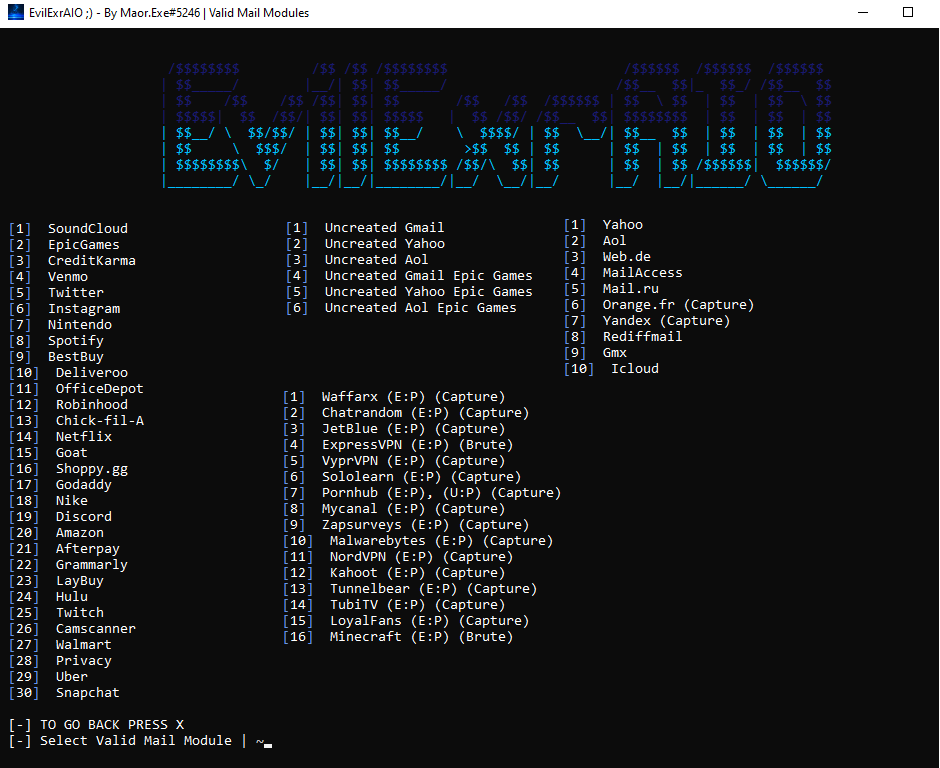940x768 pixels.
Task: Click the Snapchat entry at list bottom
Action: coord(87,692)
